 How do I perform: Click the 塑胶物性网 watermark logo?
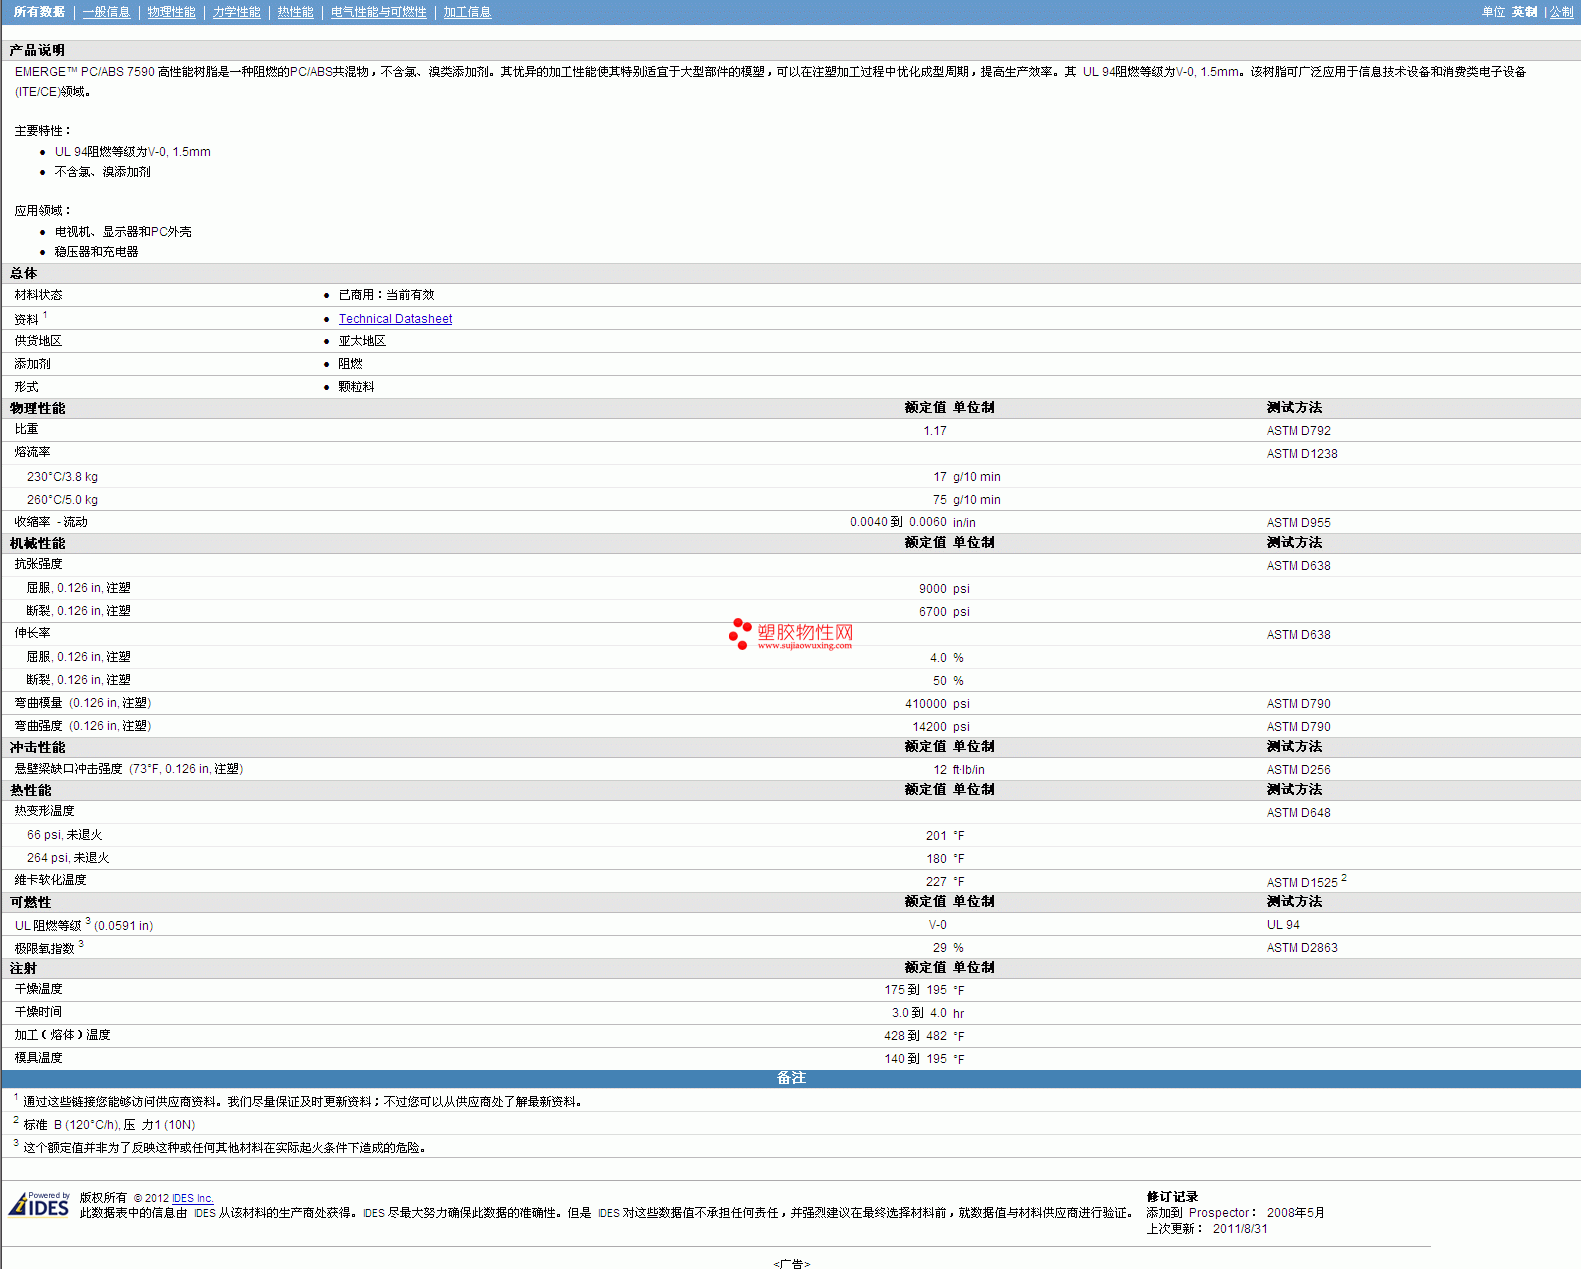click(x=791, y=634)
